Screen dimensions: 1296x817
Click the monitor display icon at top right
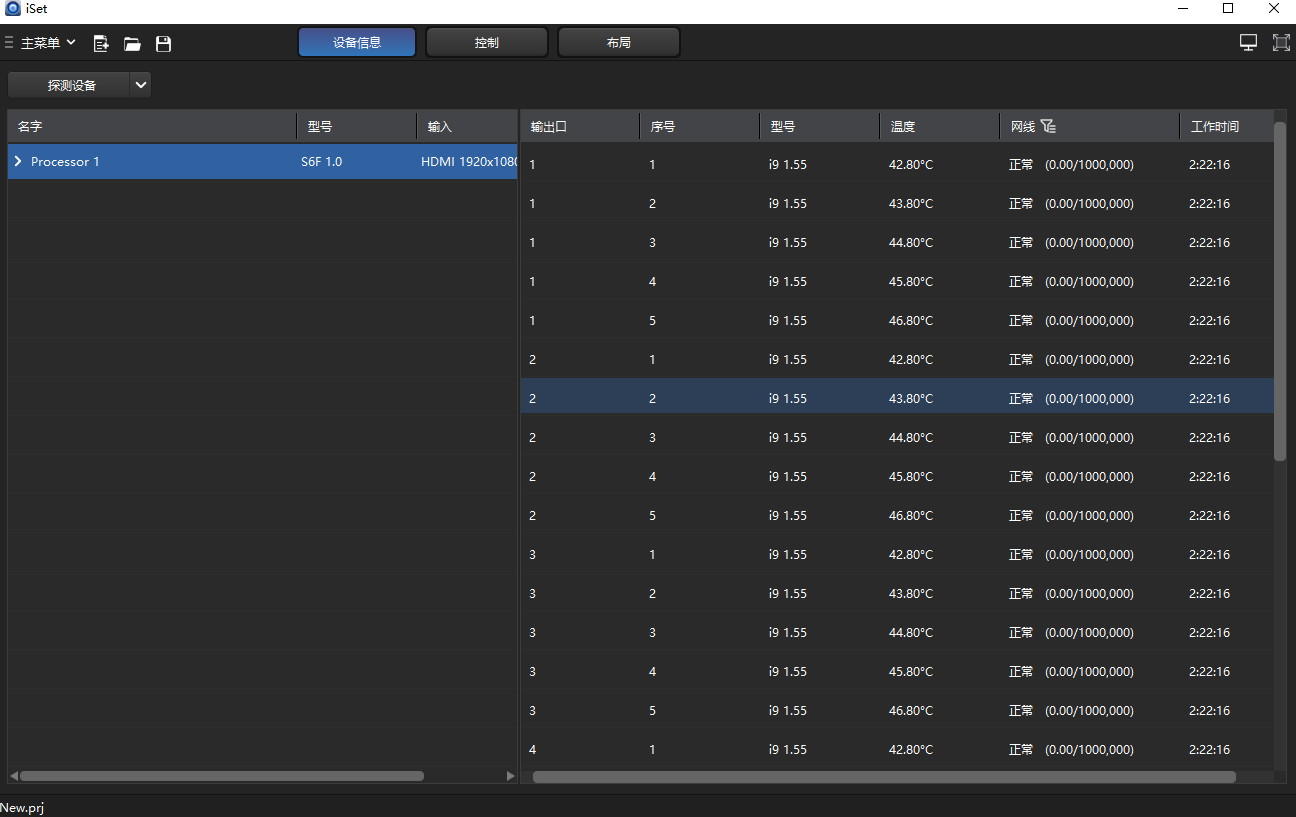point(1248,43)
